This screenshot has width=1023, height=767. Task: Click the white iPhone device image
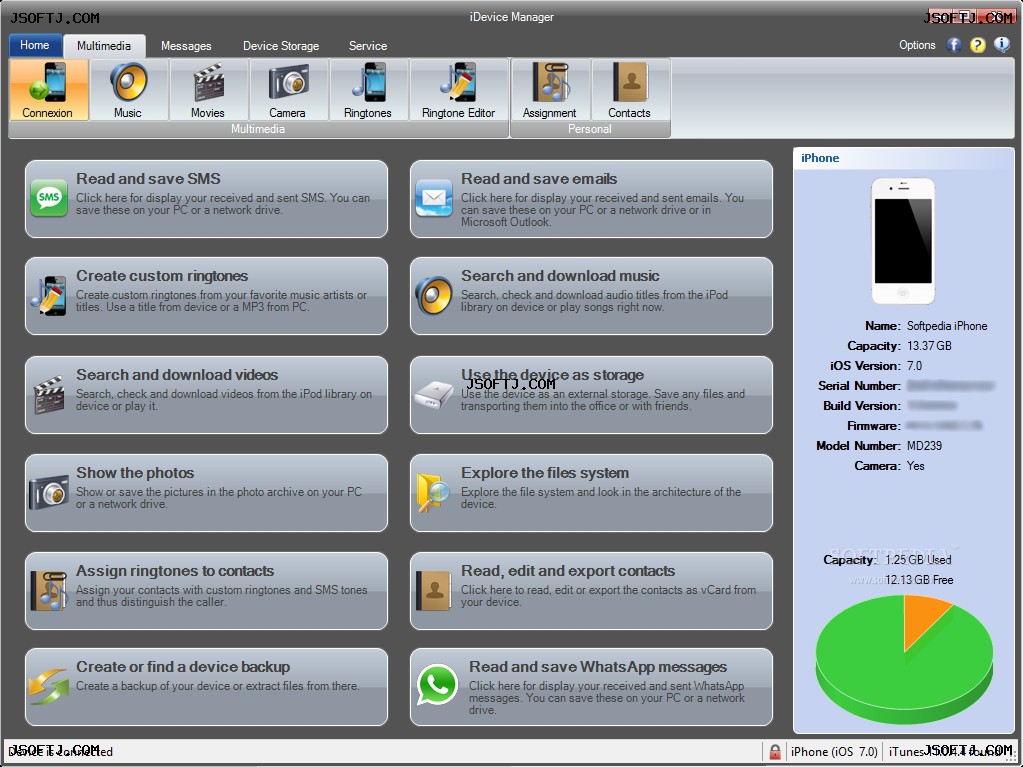pyautogui.click(x=903, y=241)
